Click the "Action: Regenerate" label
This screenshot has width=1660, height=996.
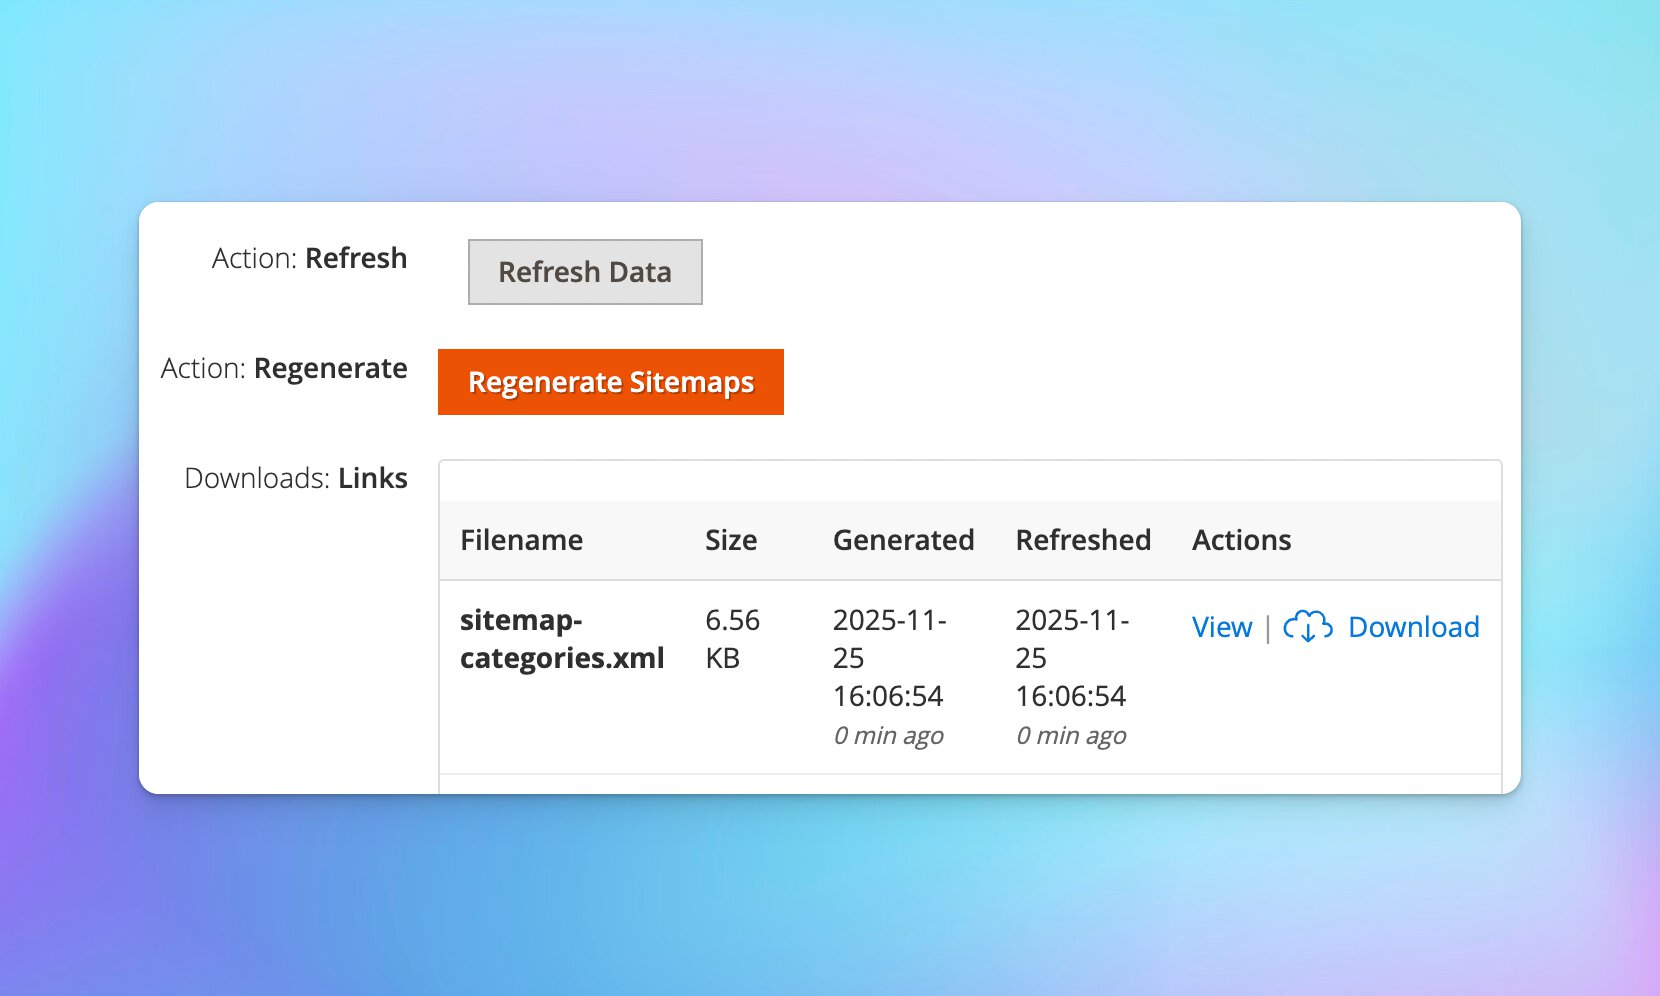coord(284,368)
